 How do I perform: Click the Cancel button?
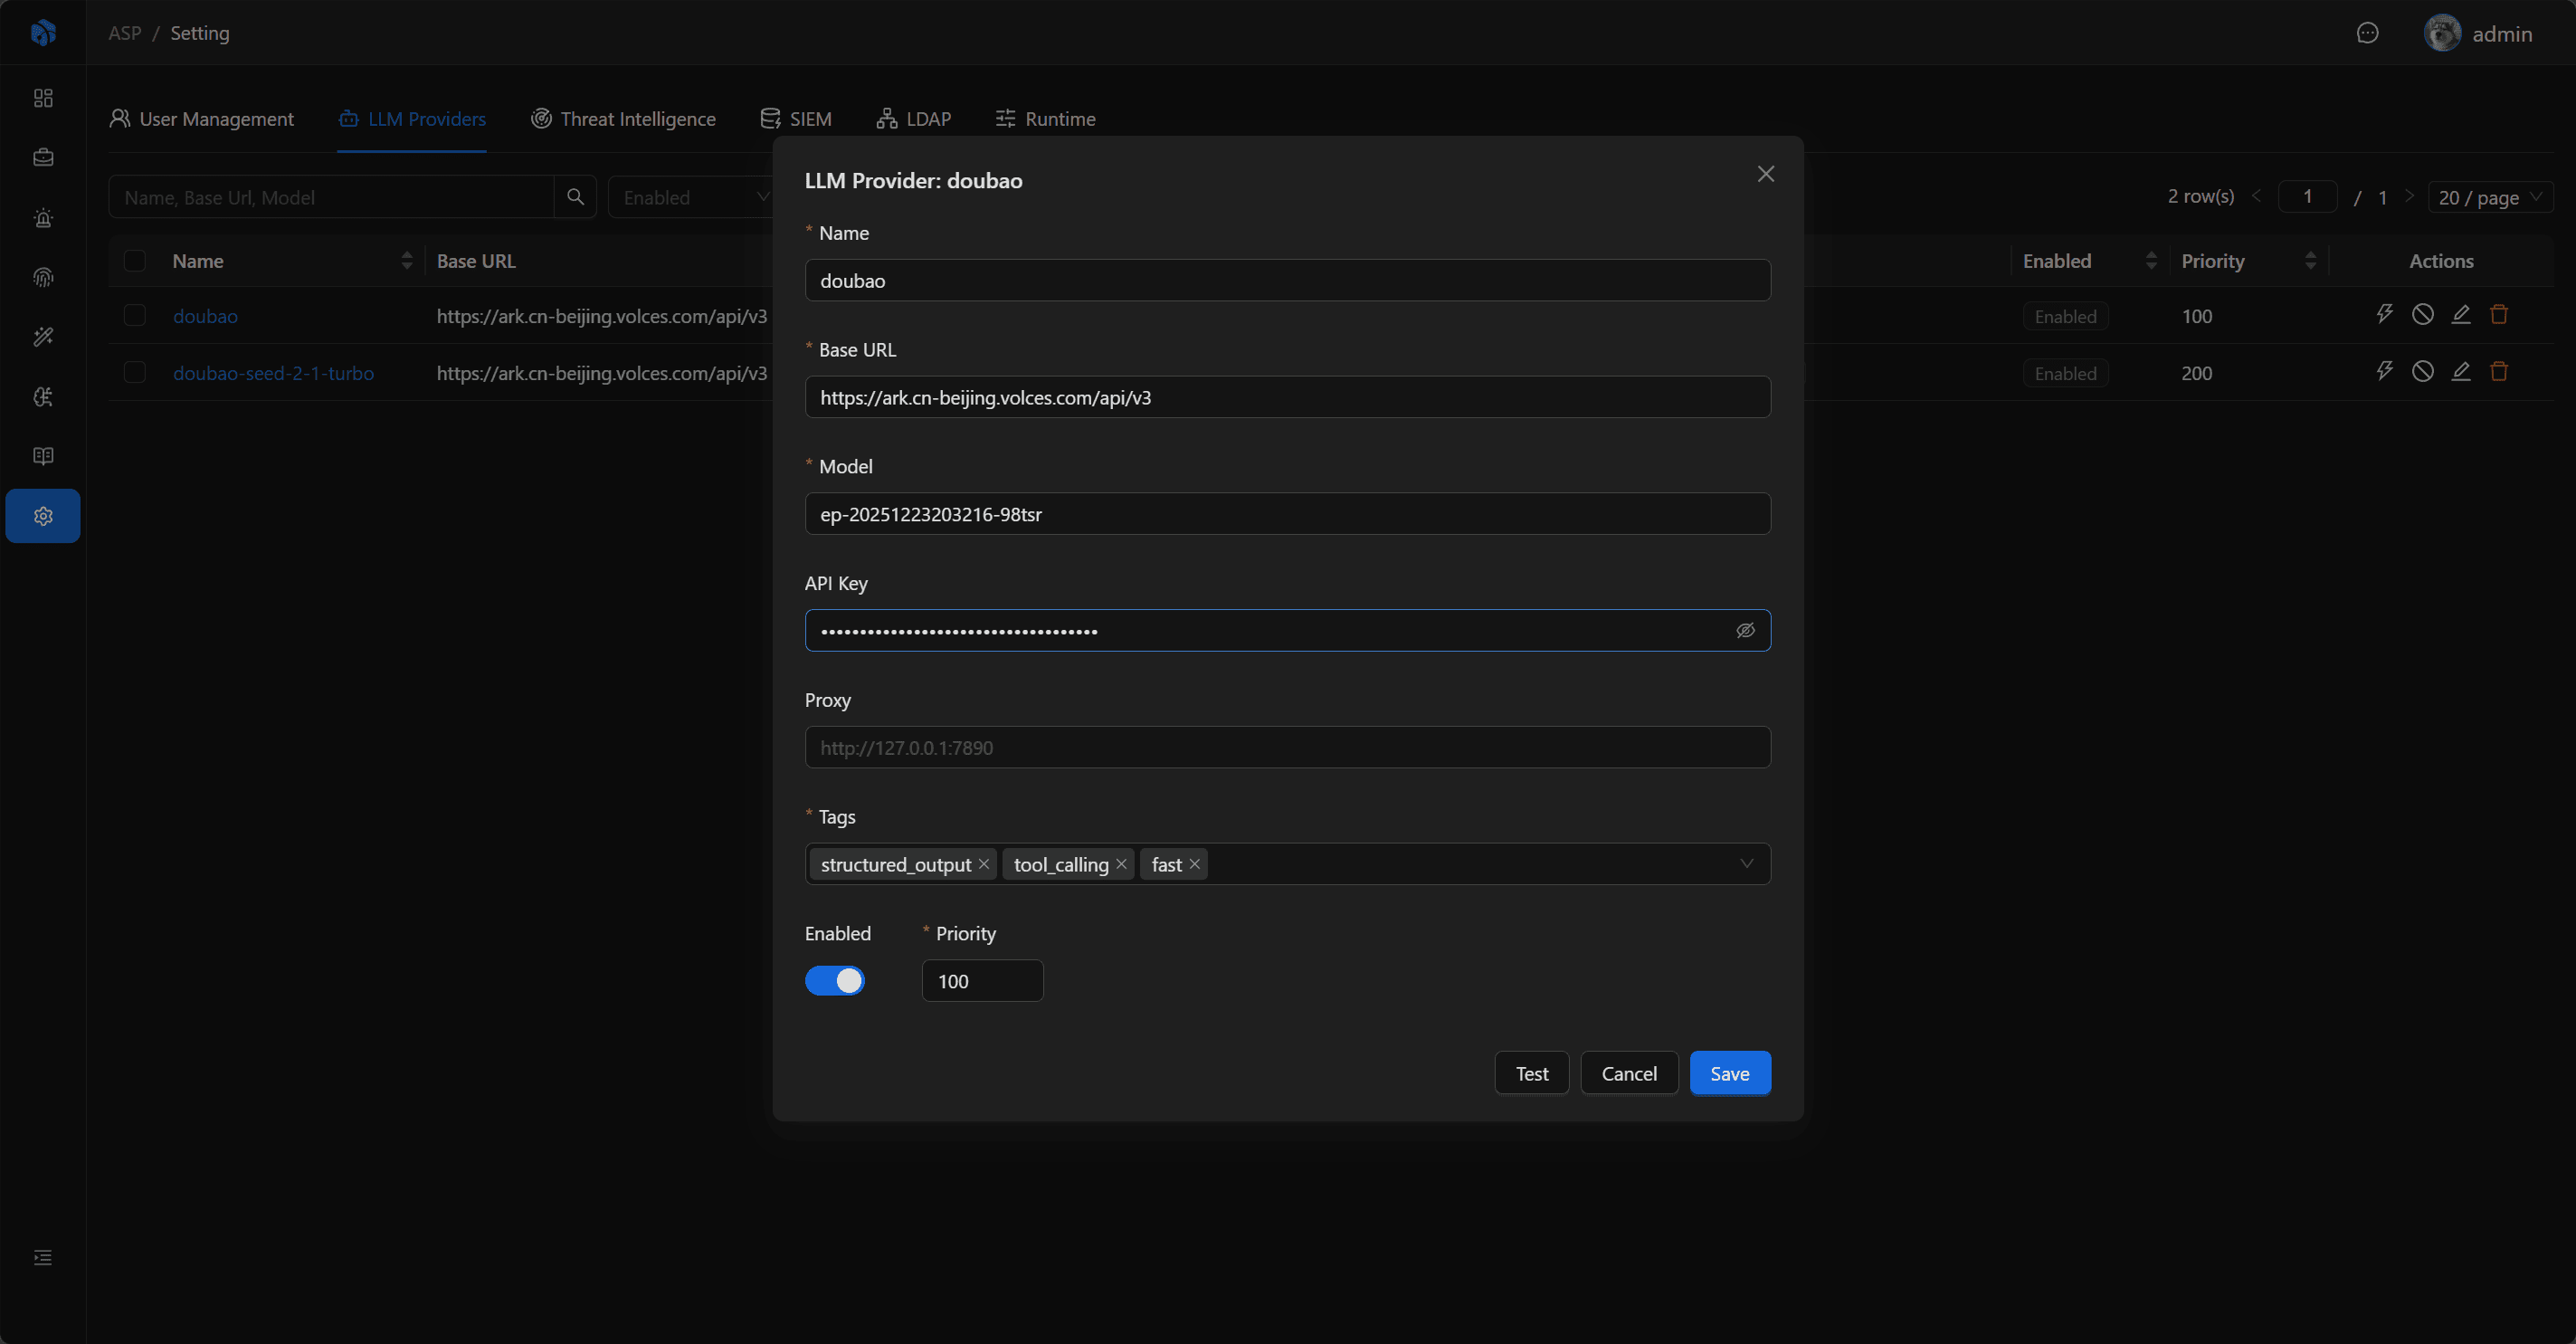point(1629,1073)
